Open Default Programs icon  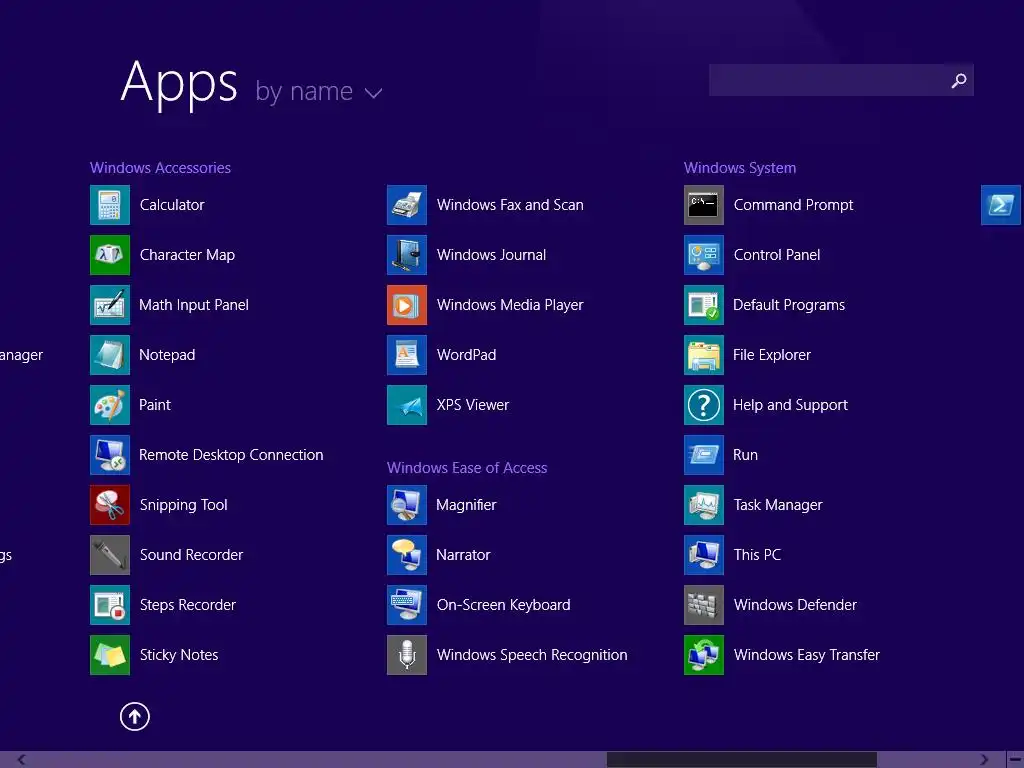coord(704,305)
